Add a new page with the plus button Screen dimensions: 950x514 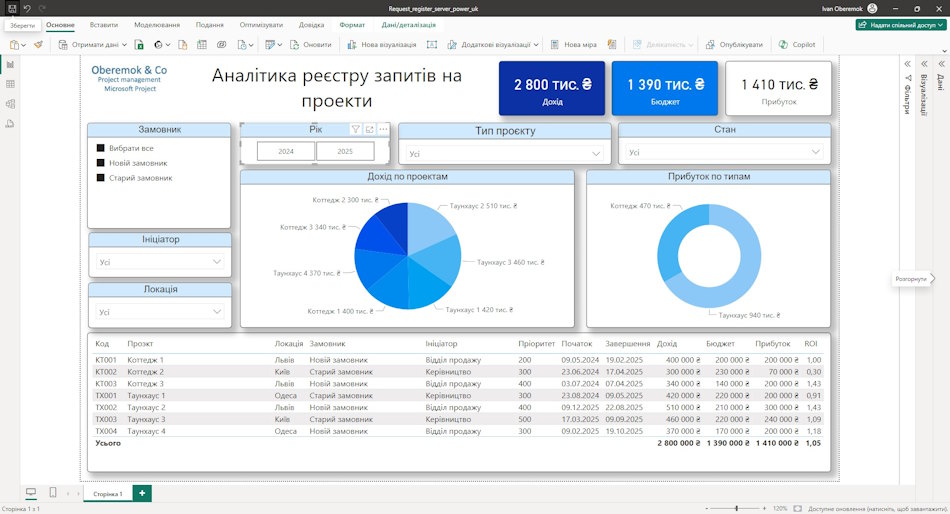(x=142, y=493)
